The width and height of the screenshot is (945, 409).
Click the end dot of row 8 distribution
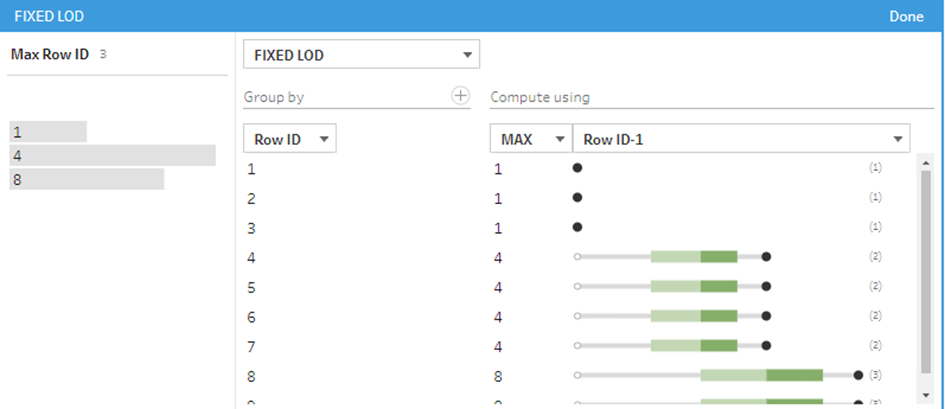pyautogui.click(x=858, y=375)
